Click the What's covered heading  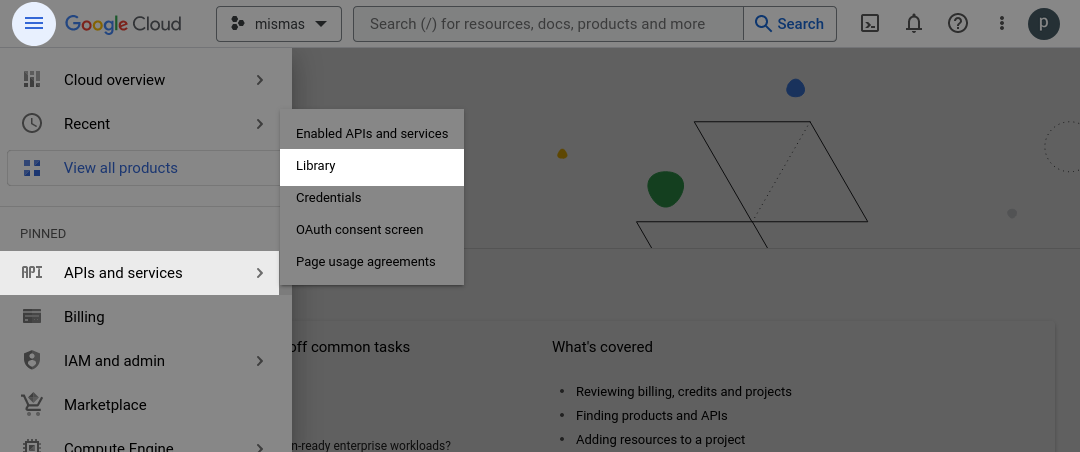pyautogui.click(x=602, y=347)
